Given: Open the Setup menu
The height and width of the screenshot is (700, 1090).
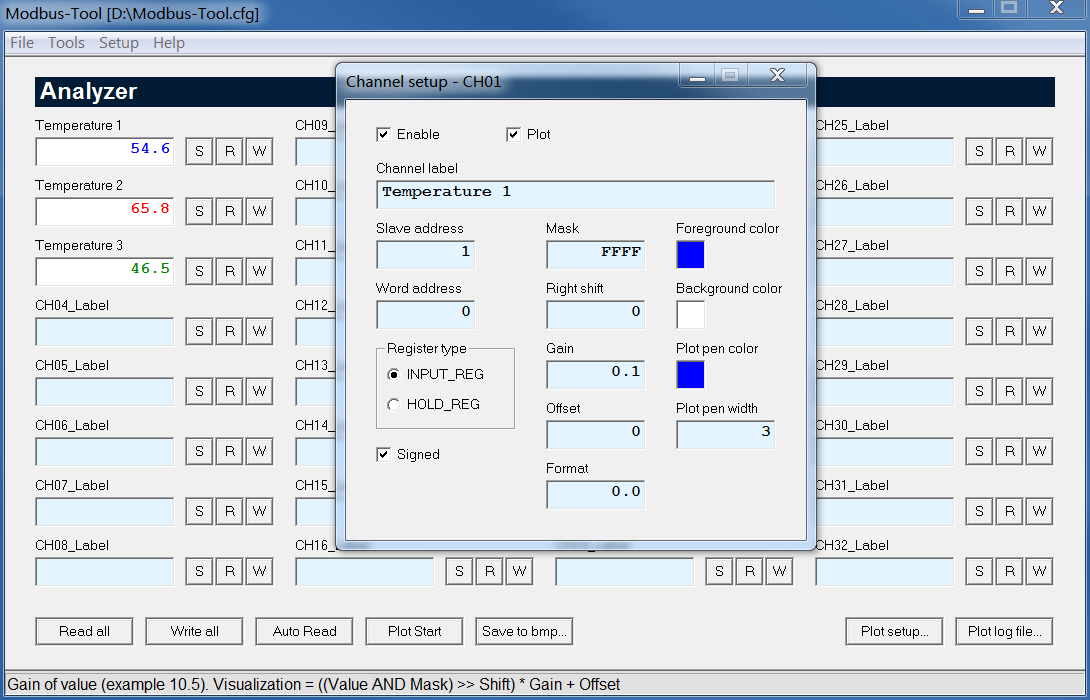Looking at the screenshot, I should coord(118,42).
